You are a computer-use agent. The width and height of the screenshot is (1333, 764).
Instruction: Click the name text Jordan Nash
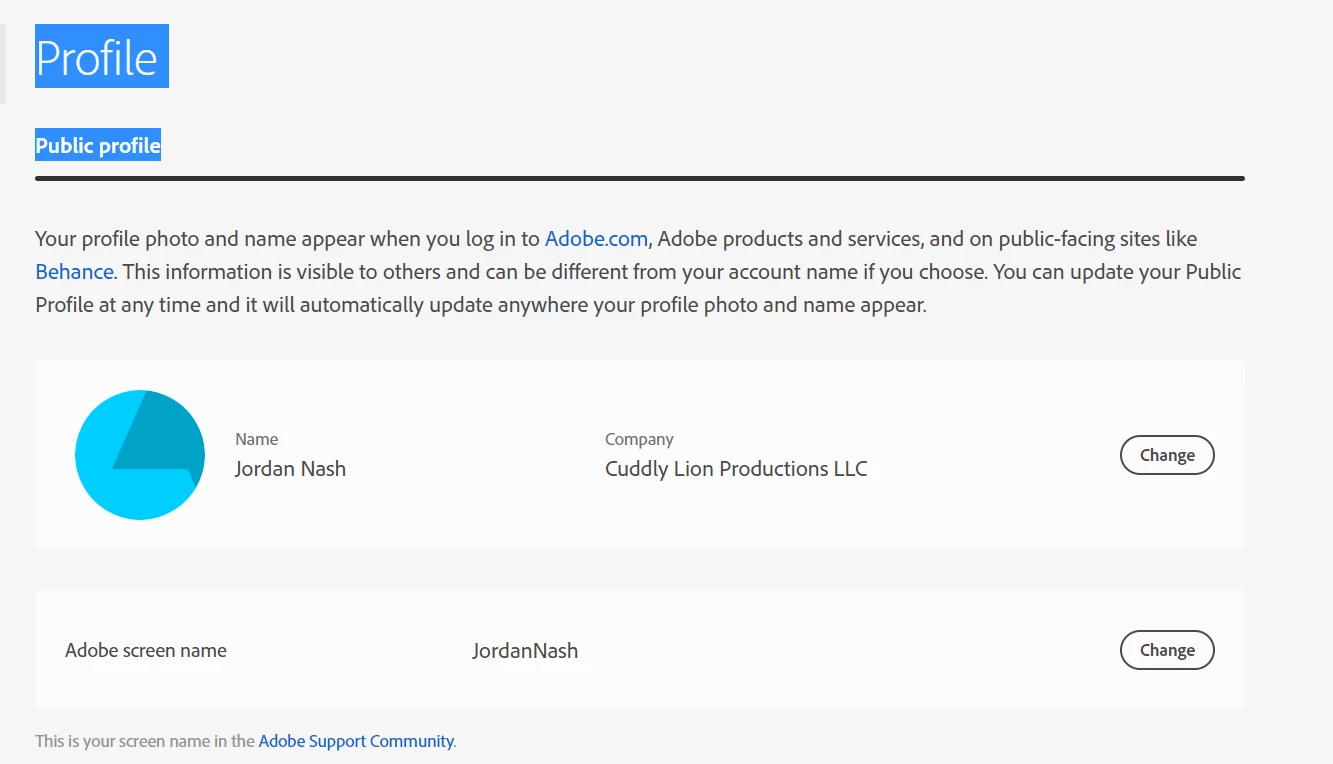(290, 469)
